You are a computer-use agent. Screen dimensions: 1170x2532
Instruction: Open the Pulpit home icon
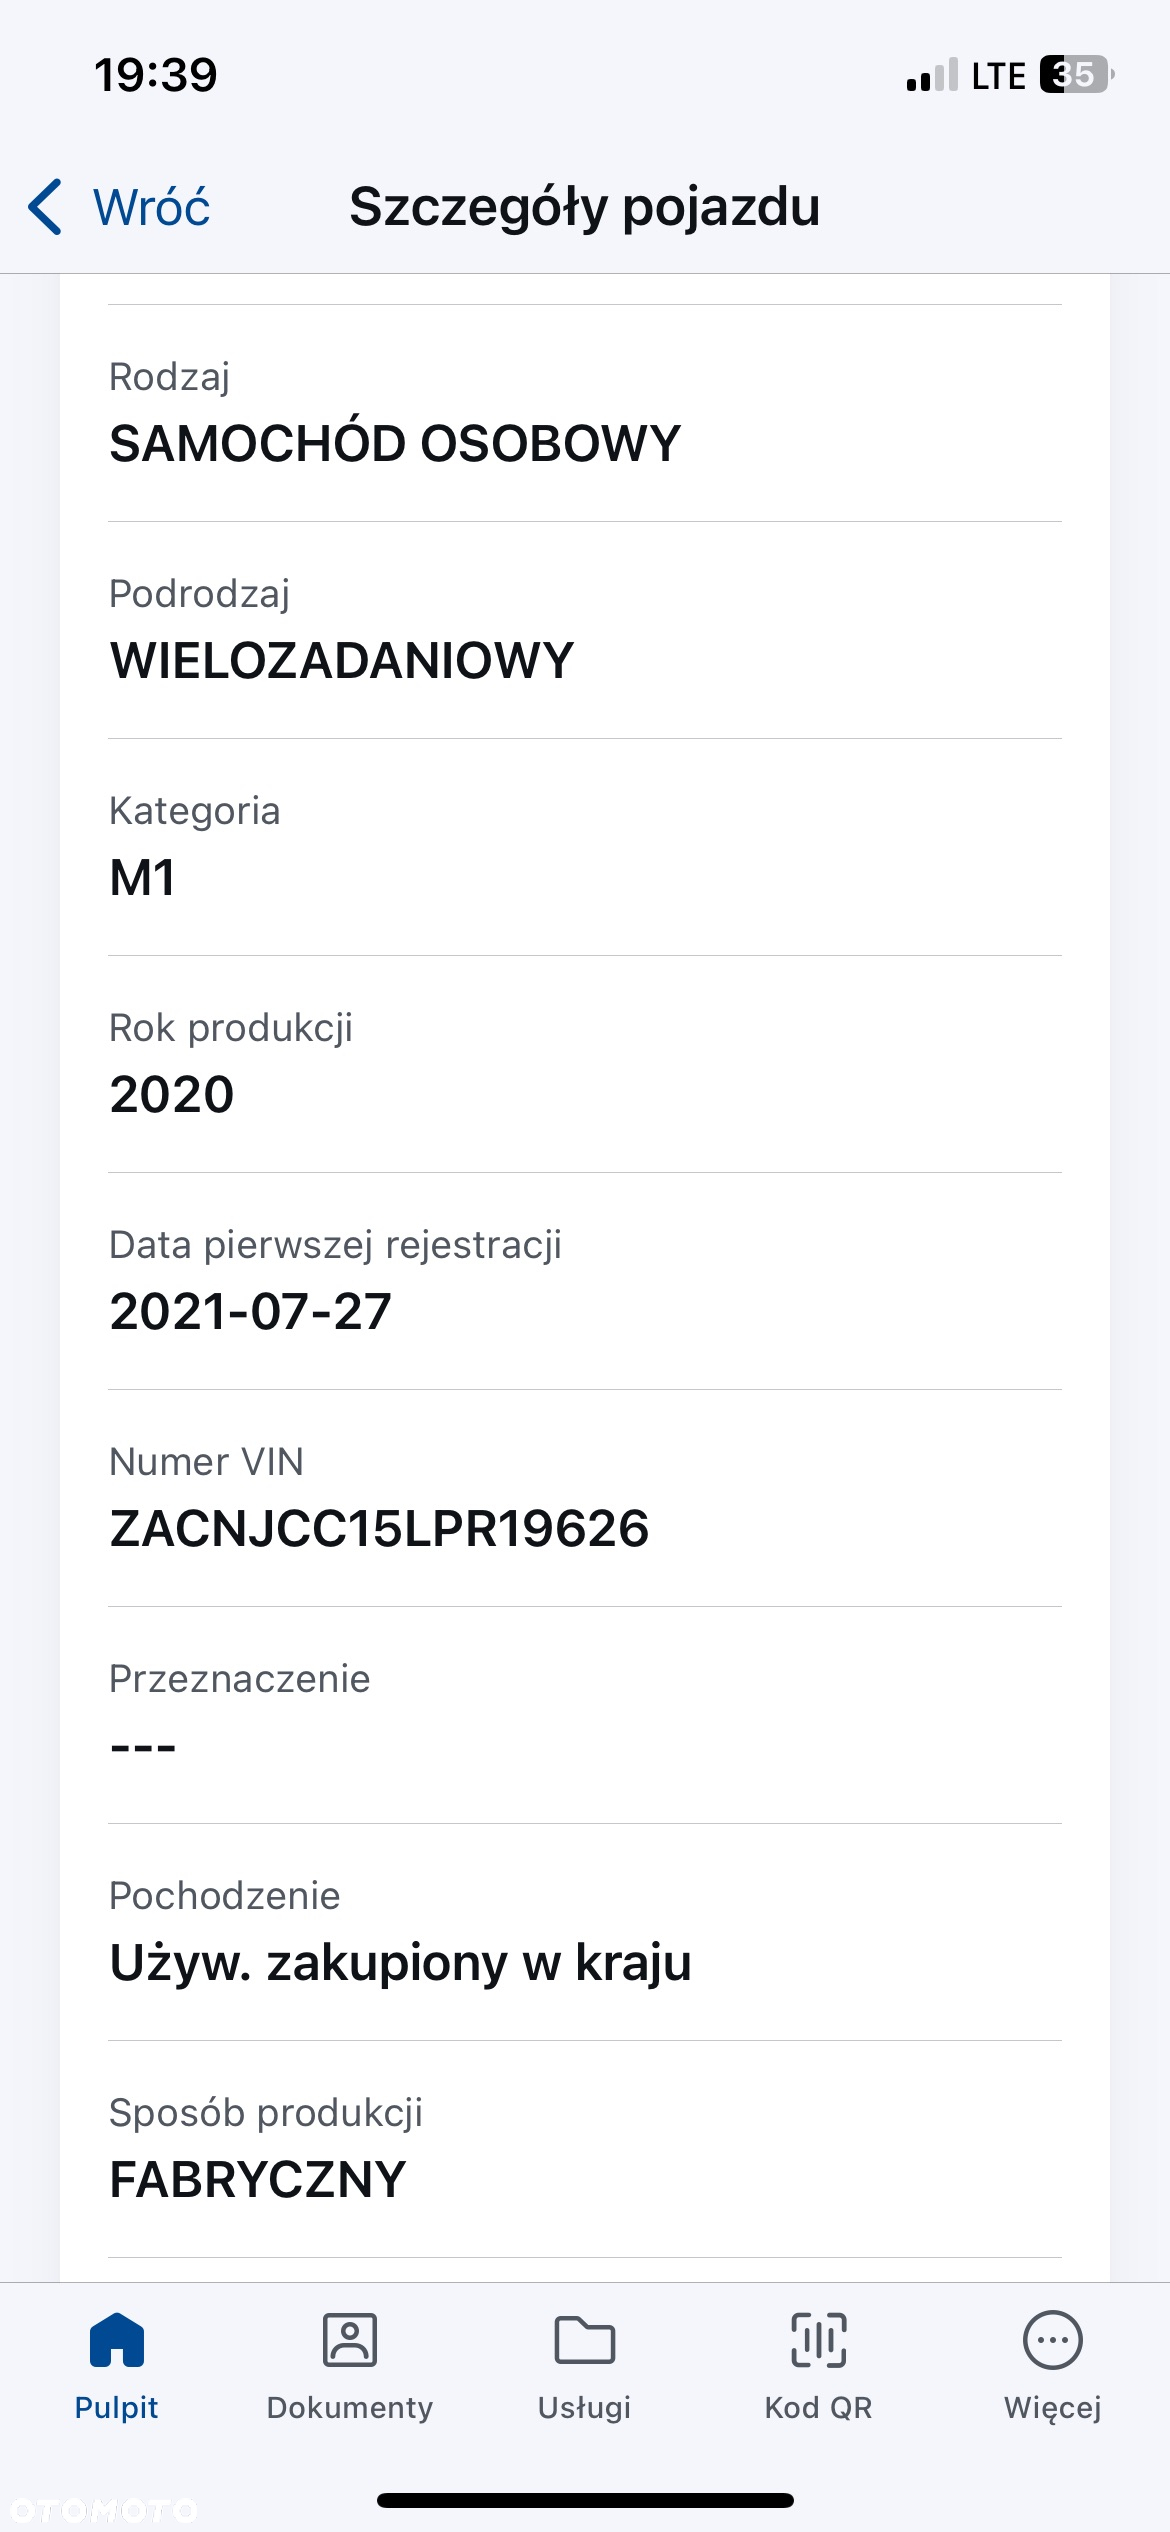coord(117,2340)
